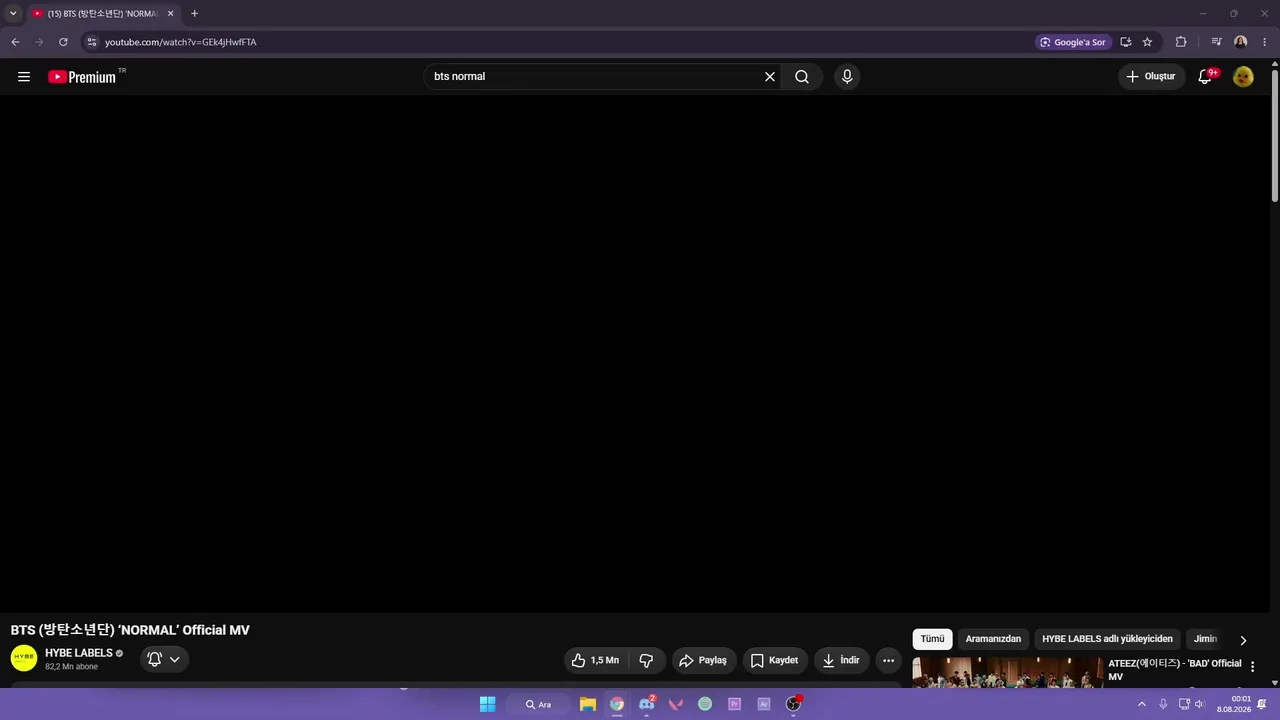This screenshot has width=1280, height=720.
Task: Click Kaydet save button
Action: click(775, 660)
